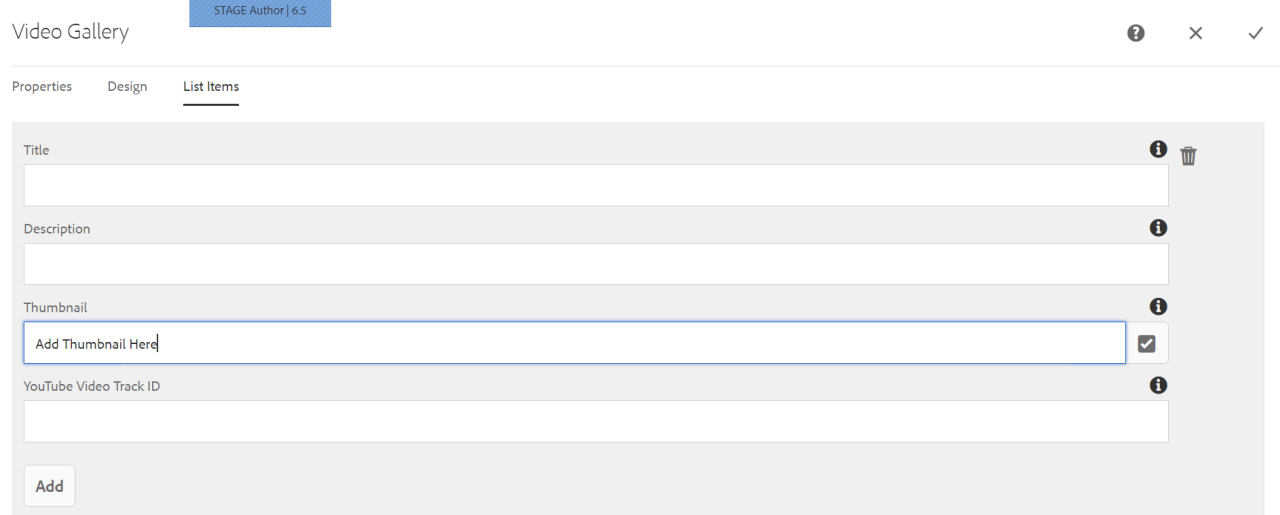Screen dimensions: 1280x515
Task: Show info tooltip for Description field
Action: [1158, 228]
